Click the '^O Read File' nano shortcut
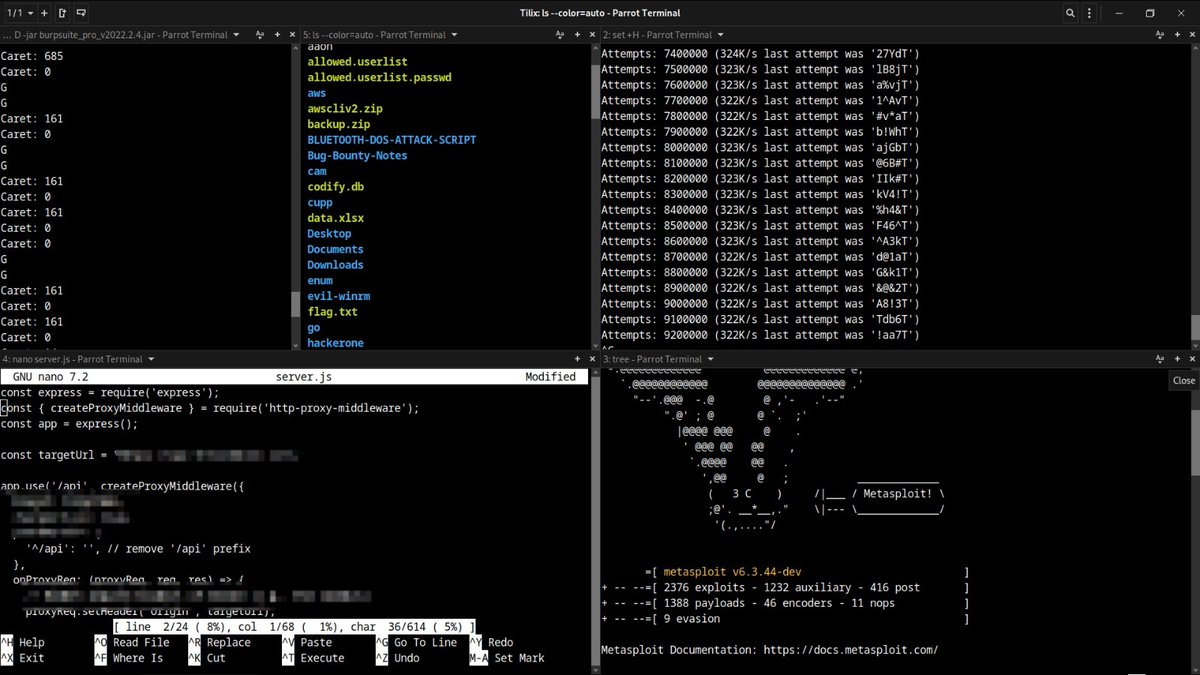 pos(132,643)
